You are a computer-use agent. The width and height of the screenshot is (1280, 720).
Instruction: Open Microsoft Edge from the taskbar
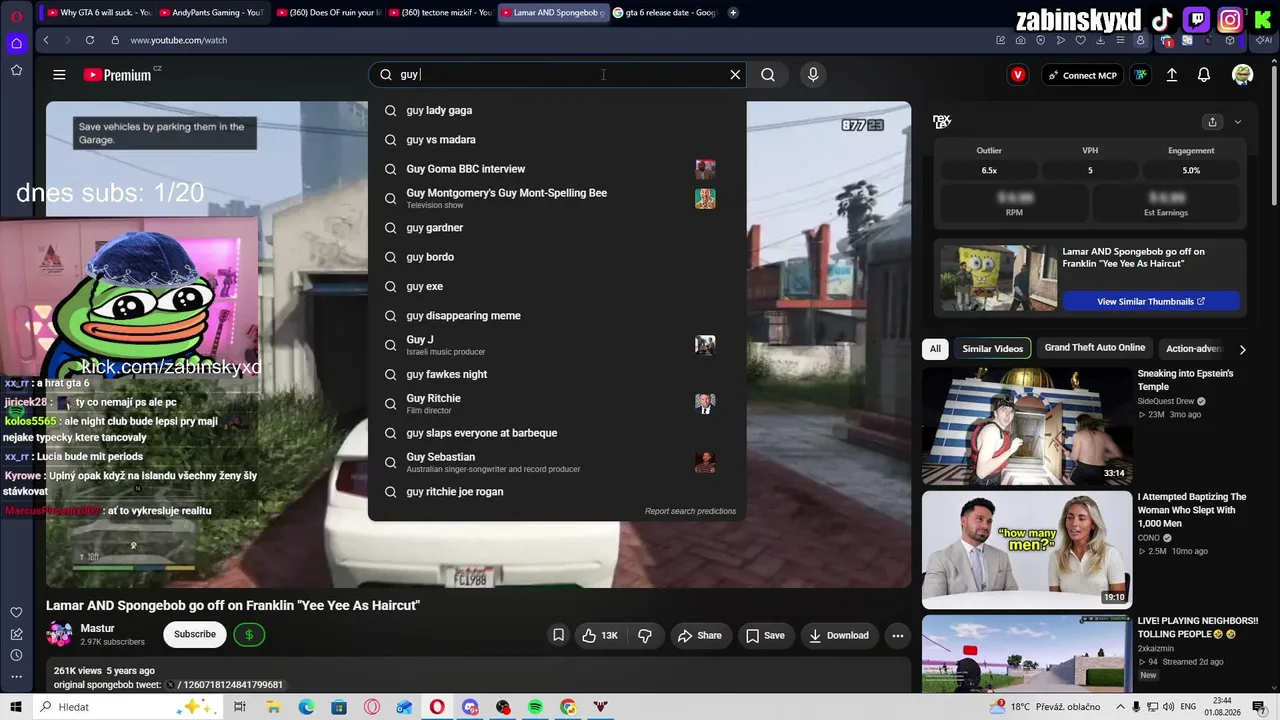pos(306,707)
